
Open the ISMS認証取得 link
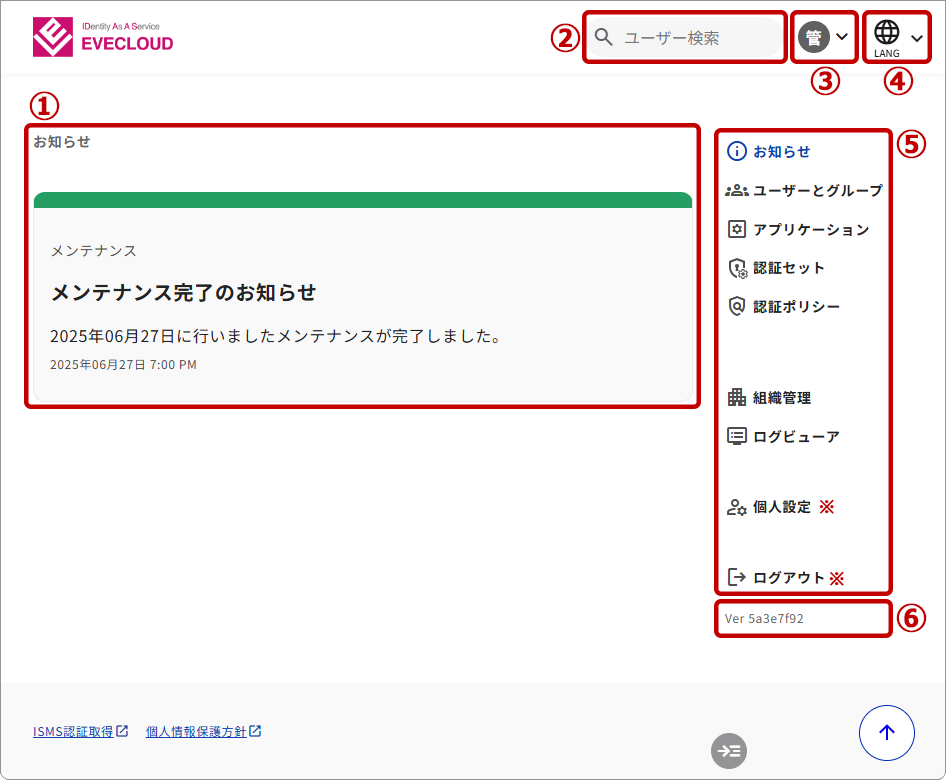(74, 731)
